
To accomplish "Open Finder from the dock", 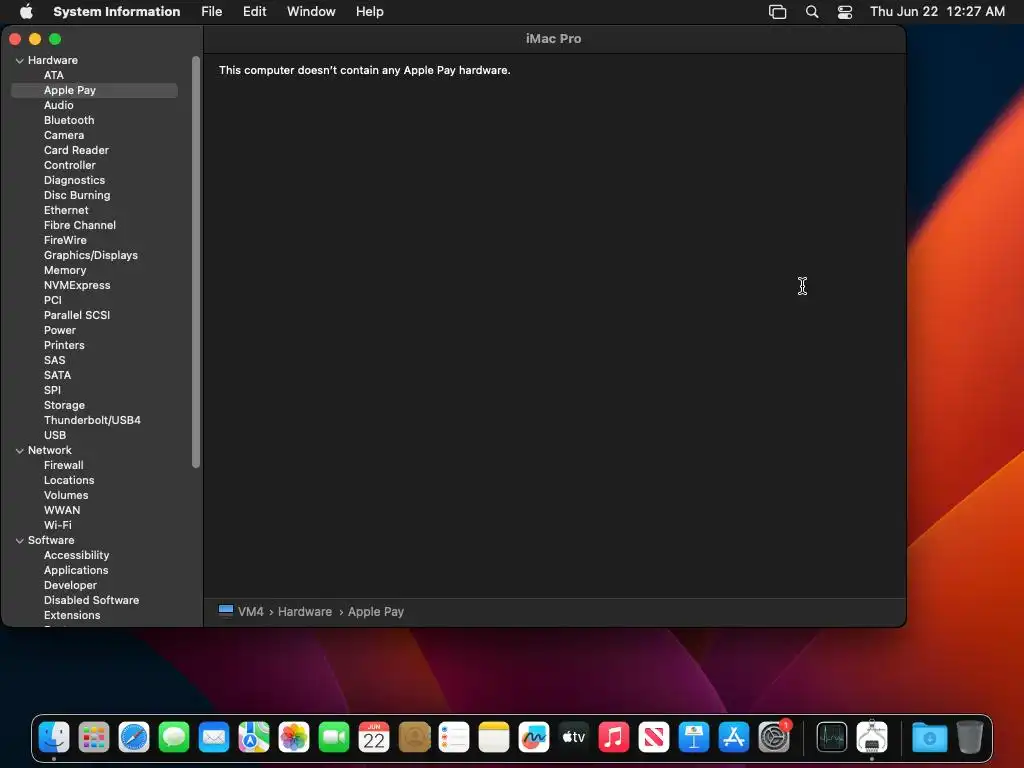I will pos(54,737).
